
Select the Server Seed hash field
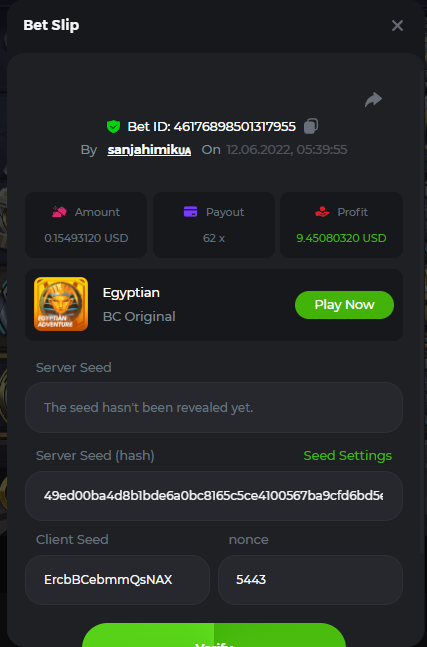[x=214, y=496]
